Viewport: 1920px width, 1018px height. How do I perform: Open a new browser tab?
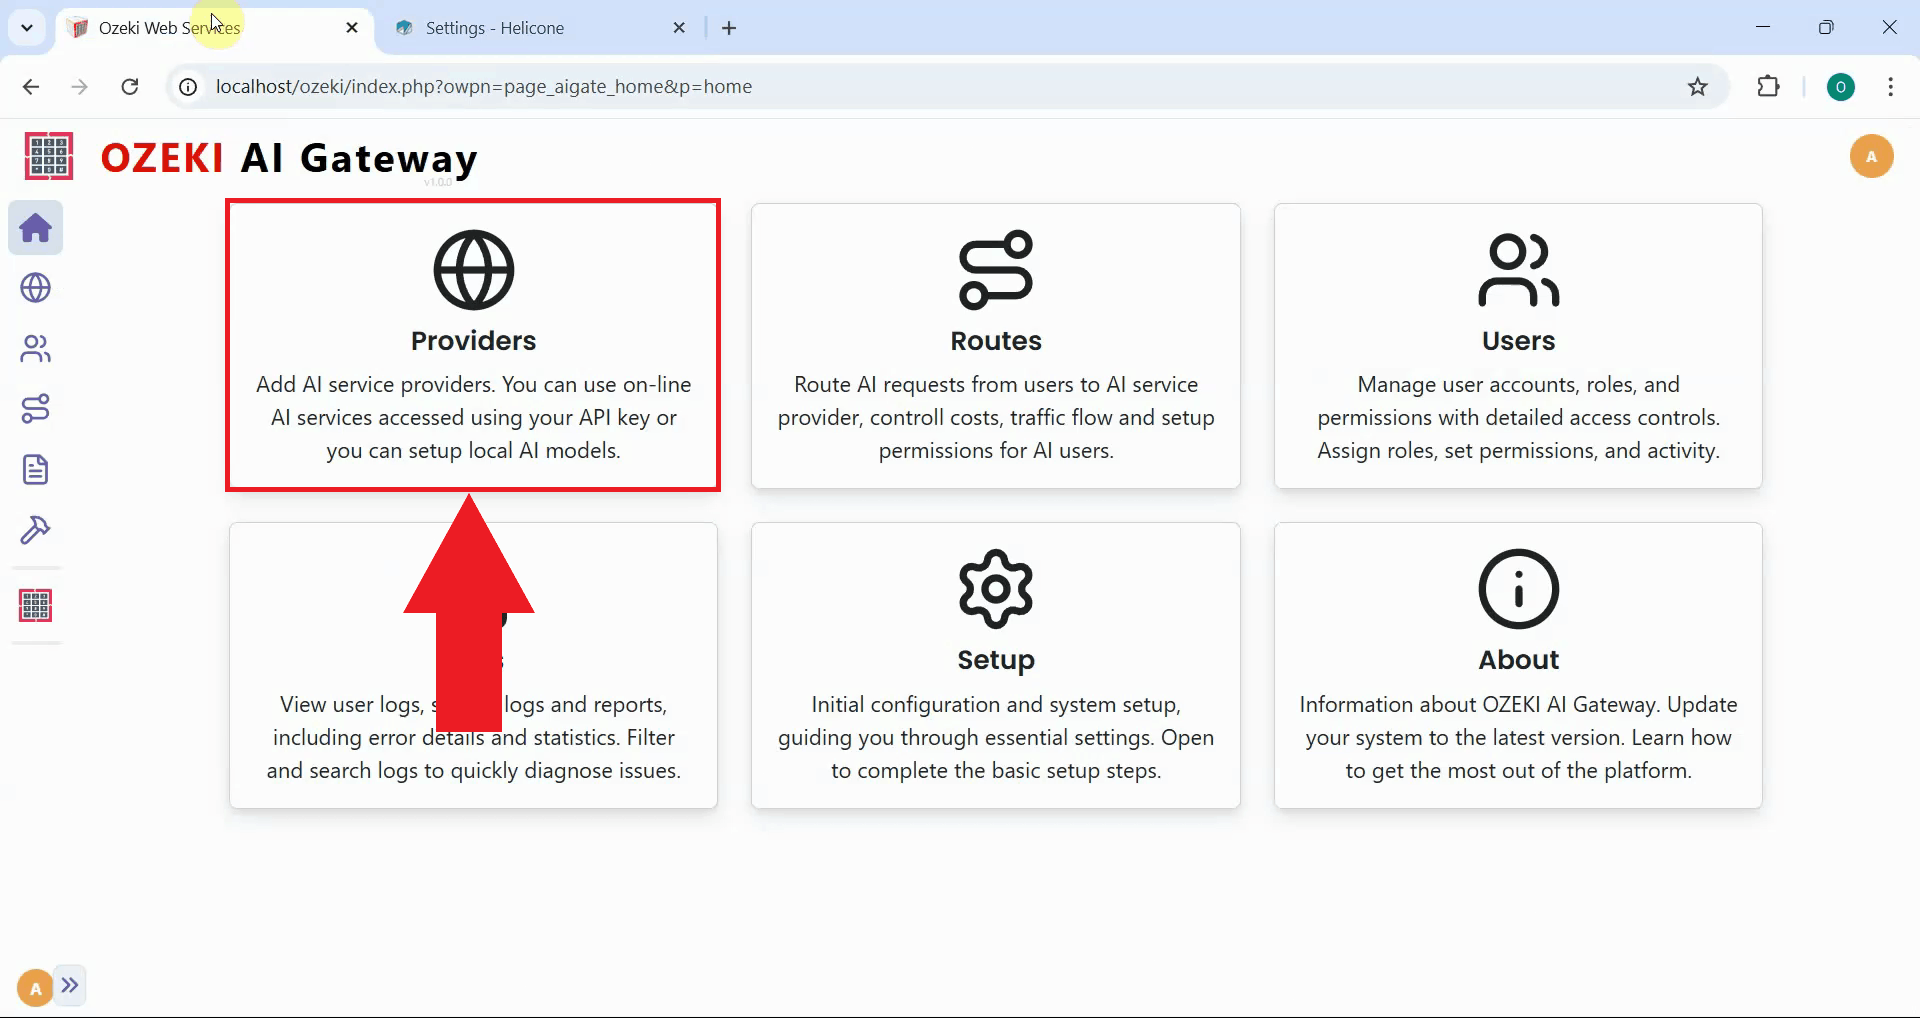[x=729, y=27]
